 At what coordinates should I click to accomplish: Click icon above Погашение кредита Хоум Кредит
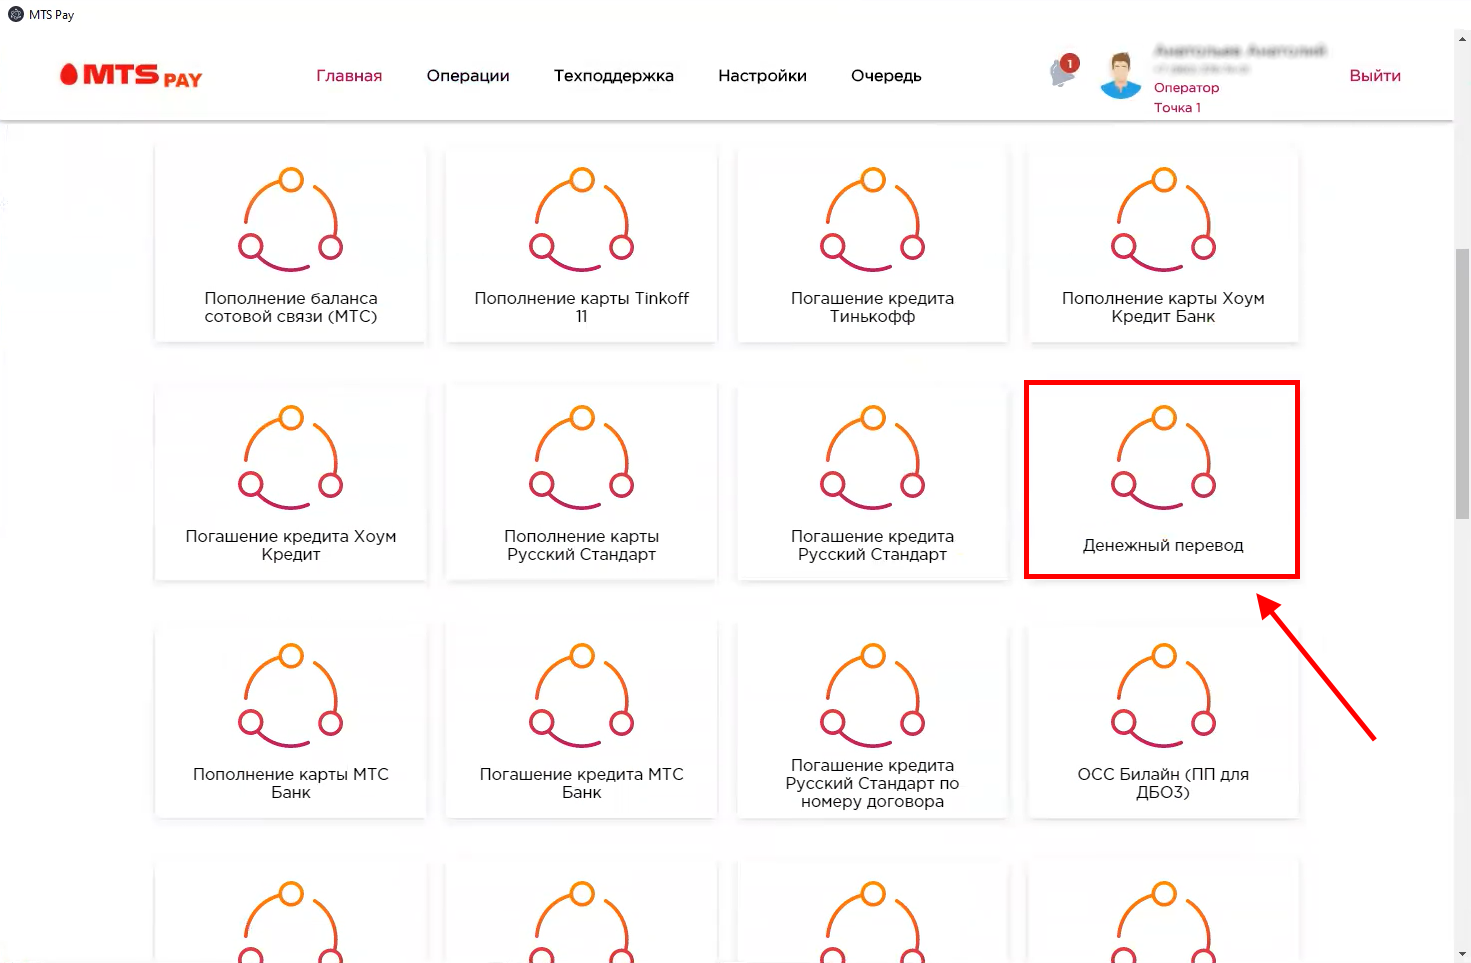click(x=291, y=457)
